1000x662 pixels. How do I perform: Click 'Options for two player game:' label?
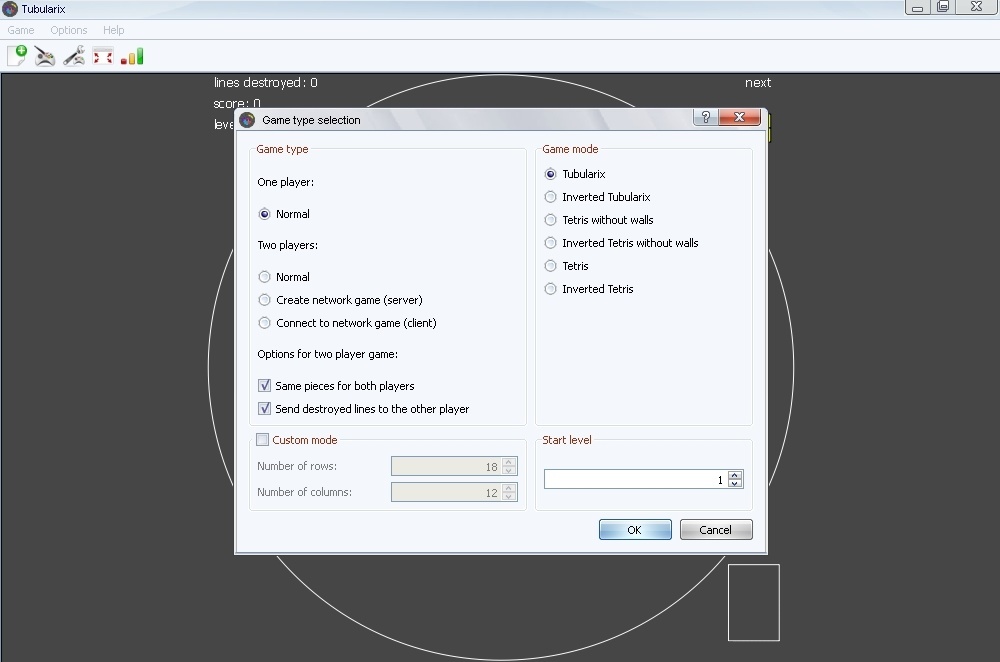(327, 354)
